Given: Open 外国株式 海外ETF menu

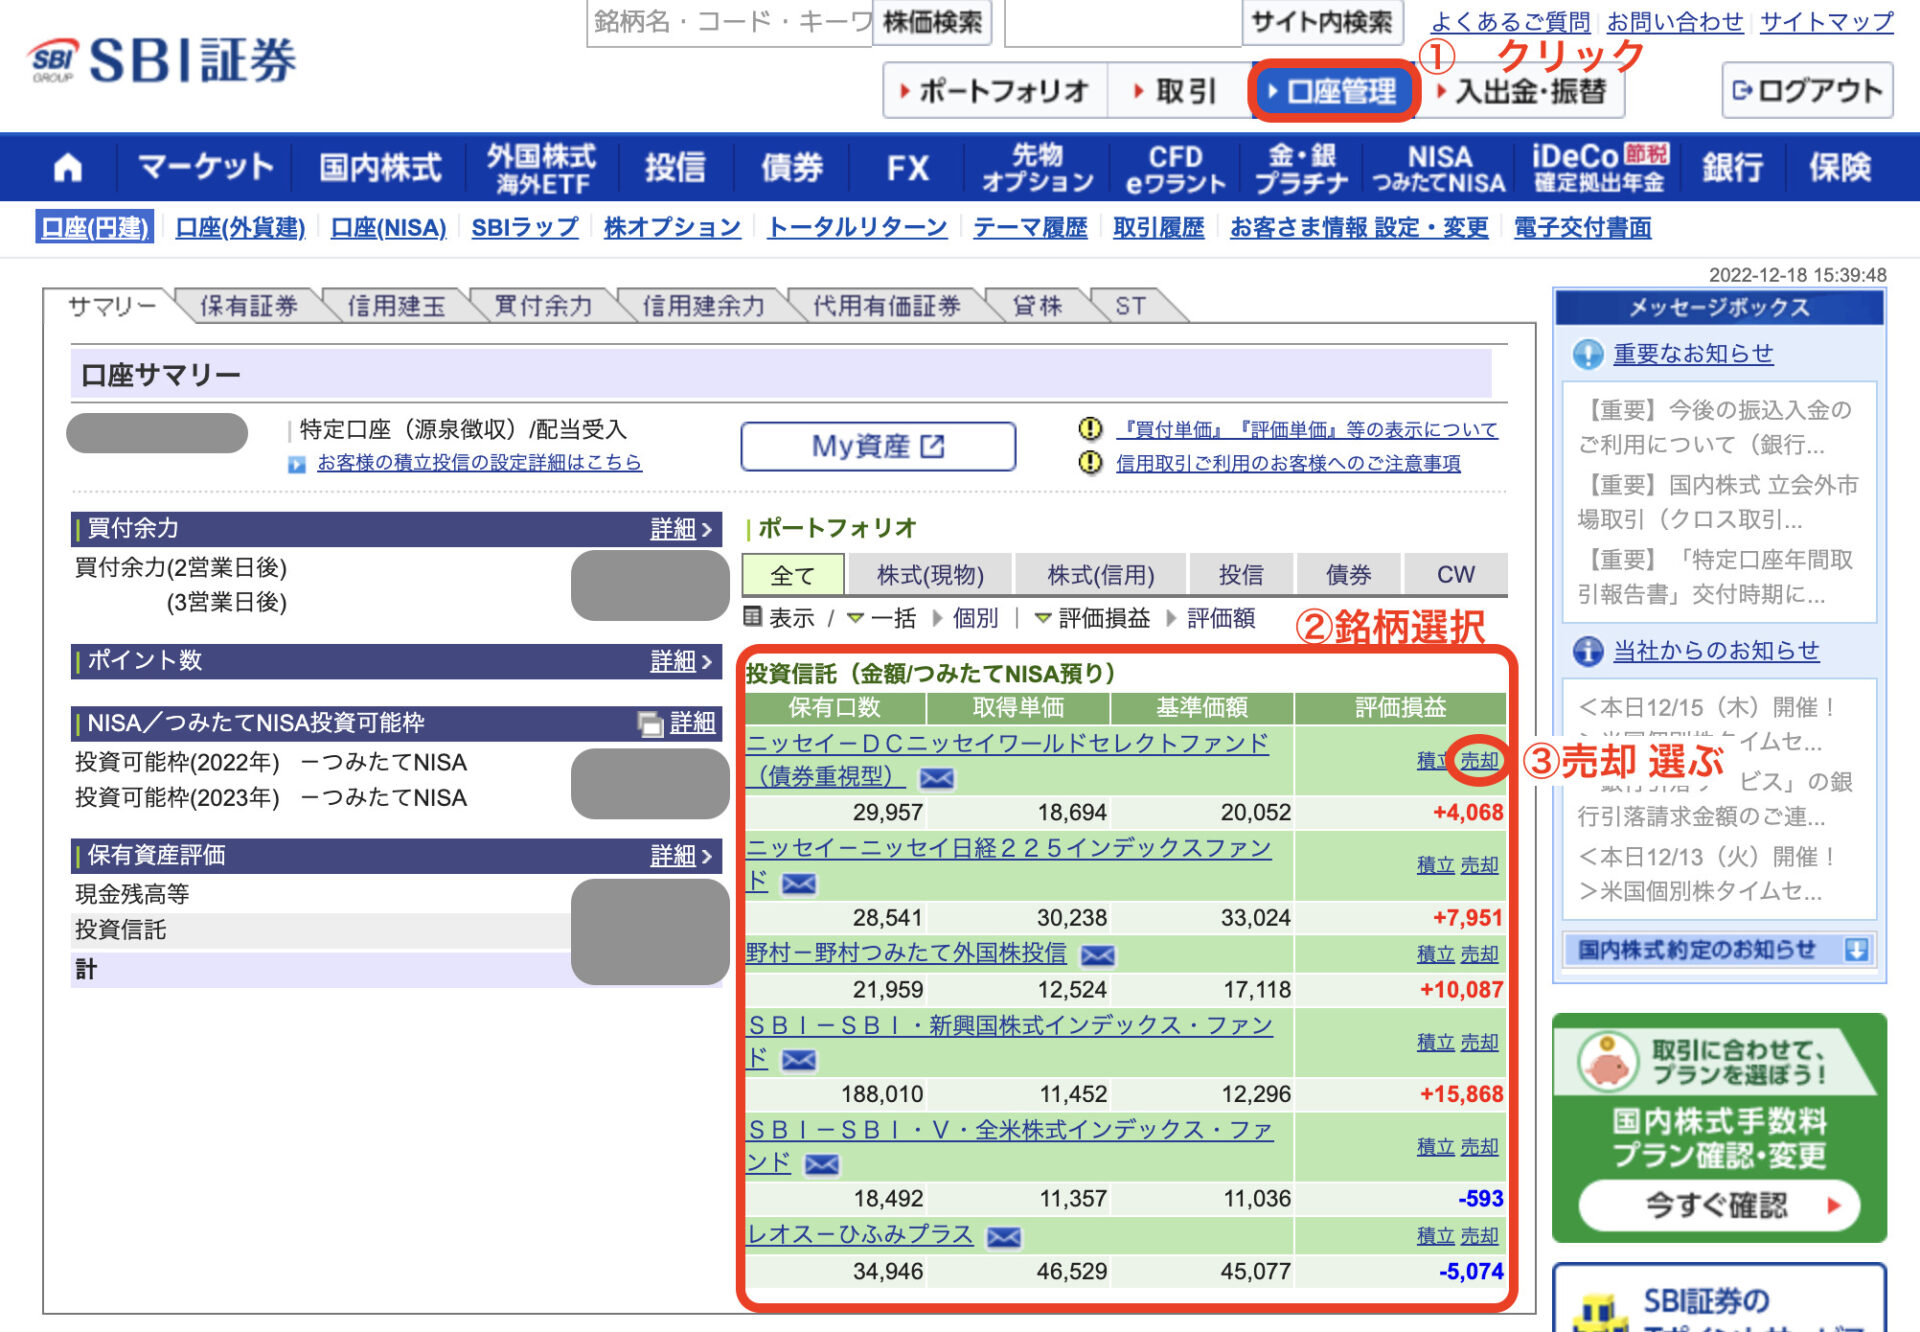Looking at the screenshot, I should pyautogui.click(x=542, y=167).
